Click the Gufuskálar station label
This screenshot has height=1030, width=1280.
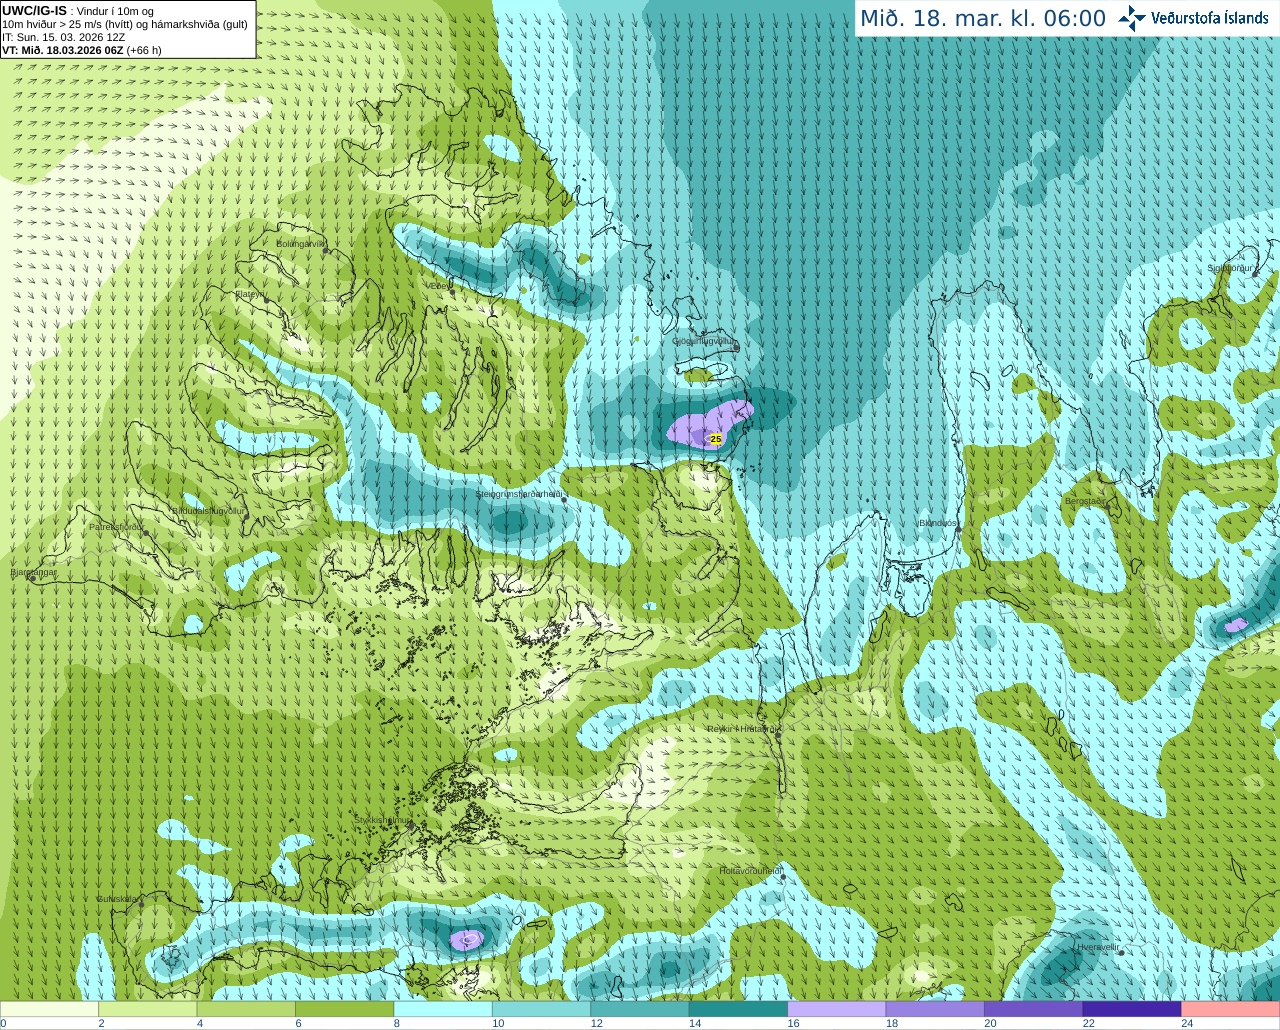click(x=117, y=899)
